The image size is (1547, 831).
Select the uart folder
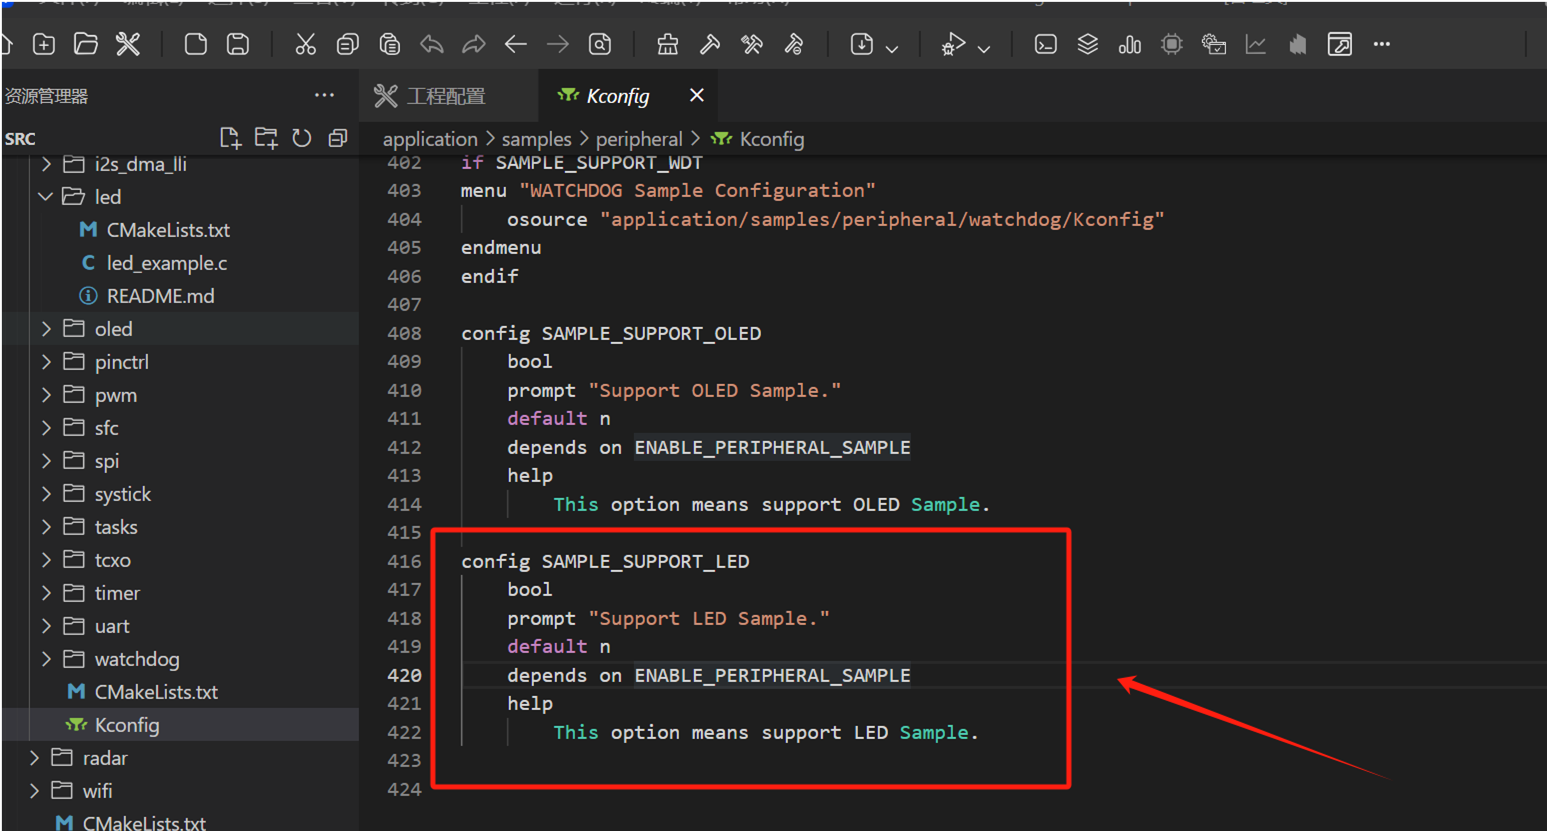coord(180,626)
